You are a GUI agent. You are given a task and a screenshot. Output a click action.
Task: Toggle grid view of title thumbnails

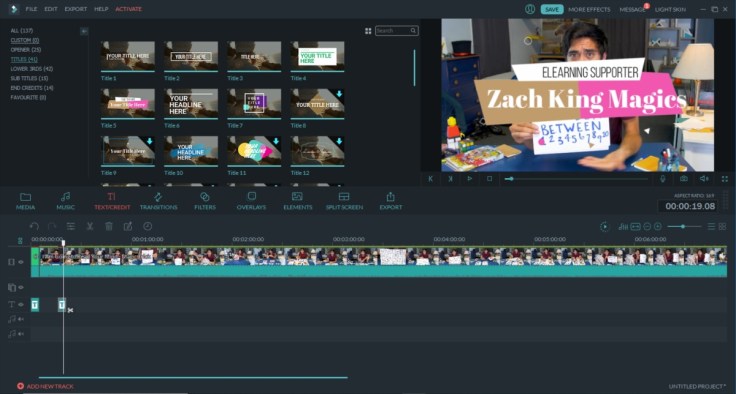pyautogui.click(x=368, y=31)
